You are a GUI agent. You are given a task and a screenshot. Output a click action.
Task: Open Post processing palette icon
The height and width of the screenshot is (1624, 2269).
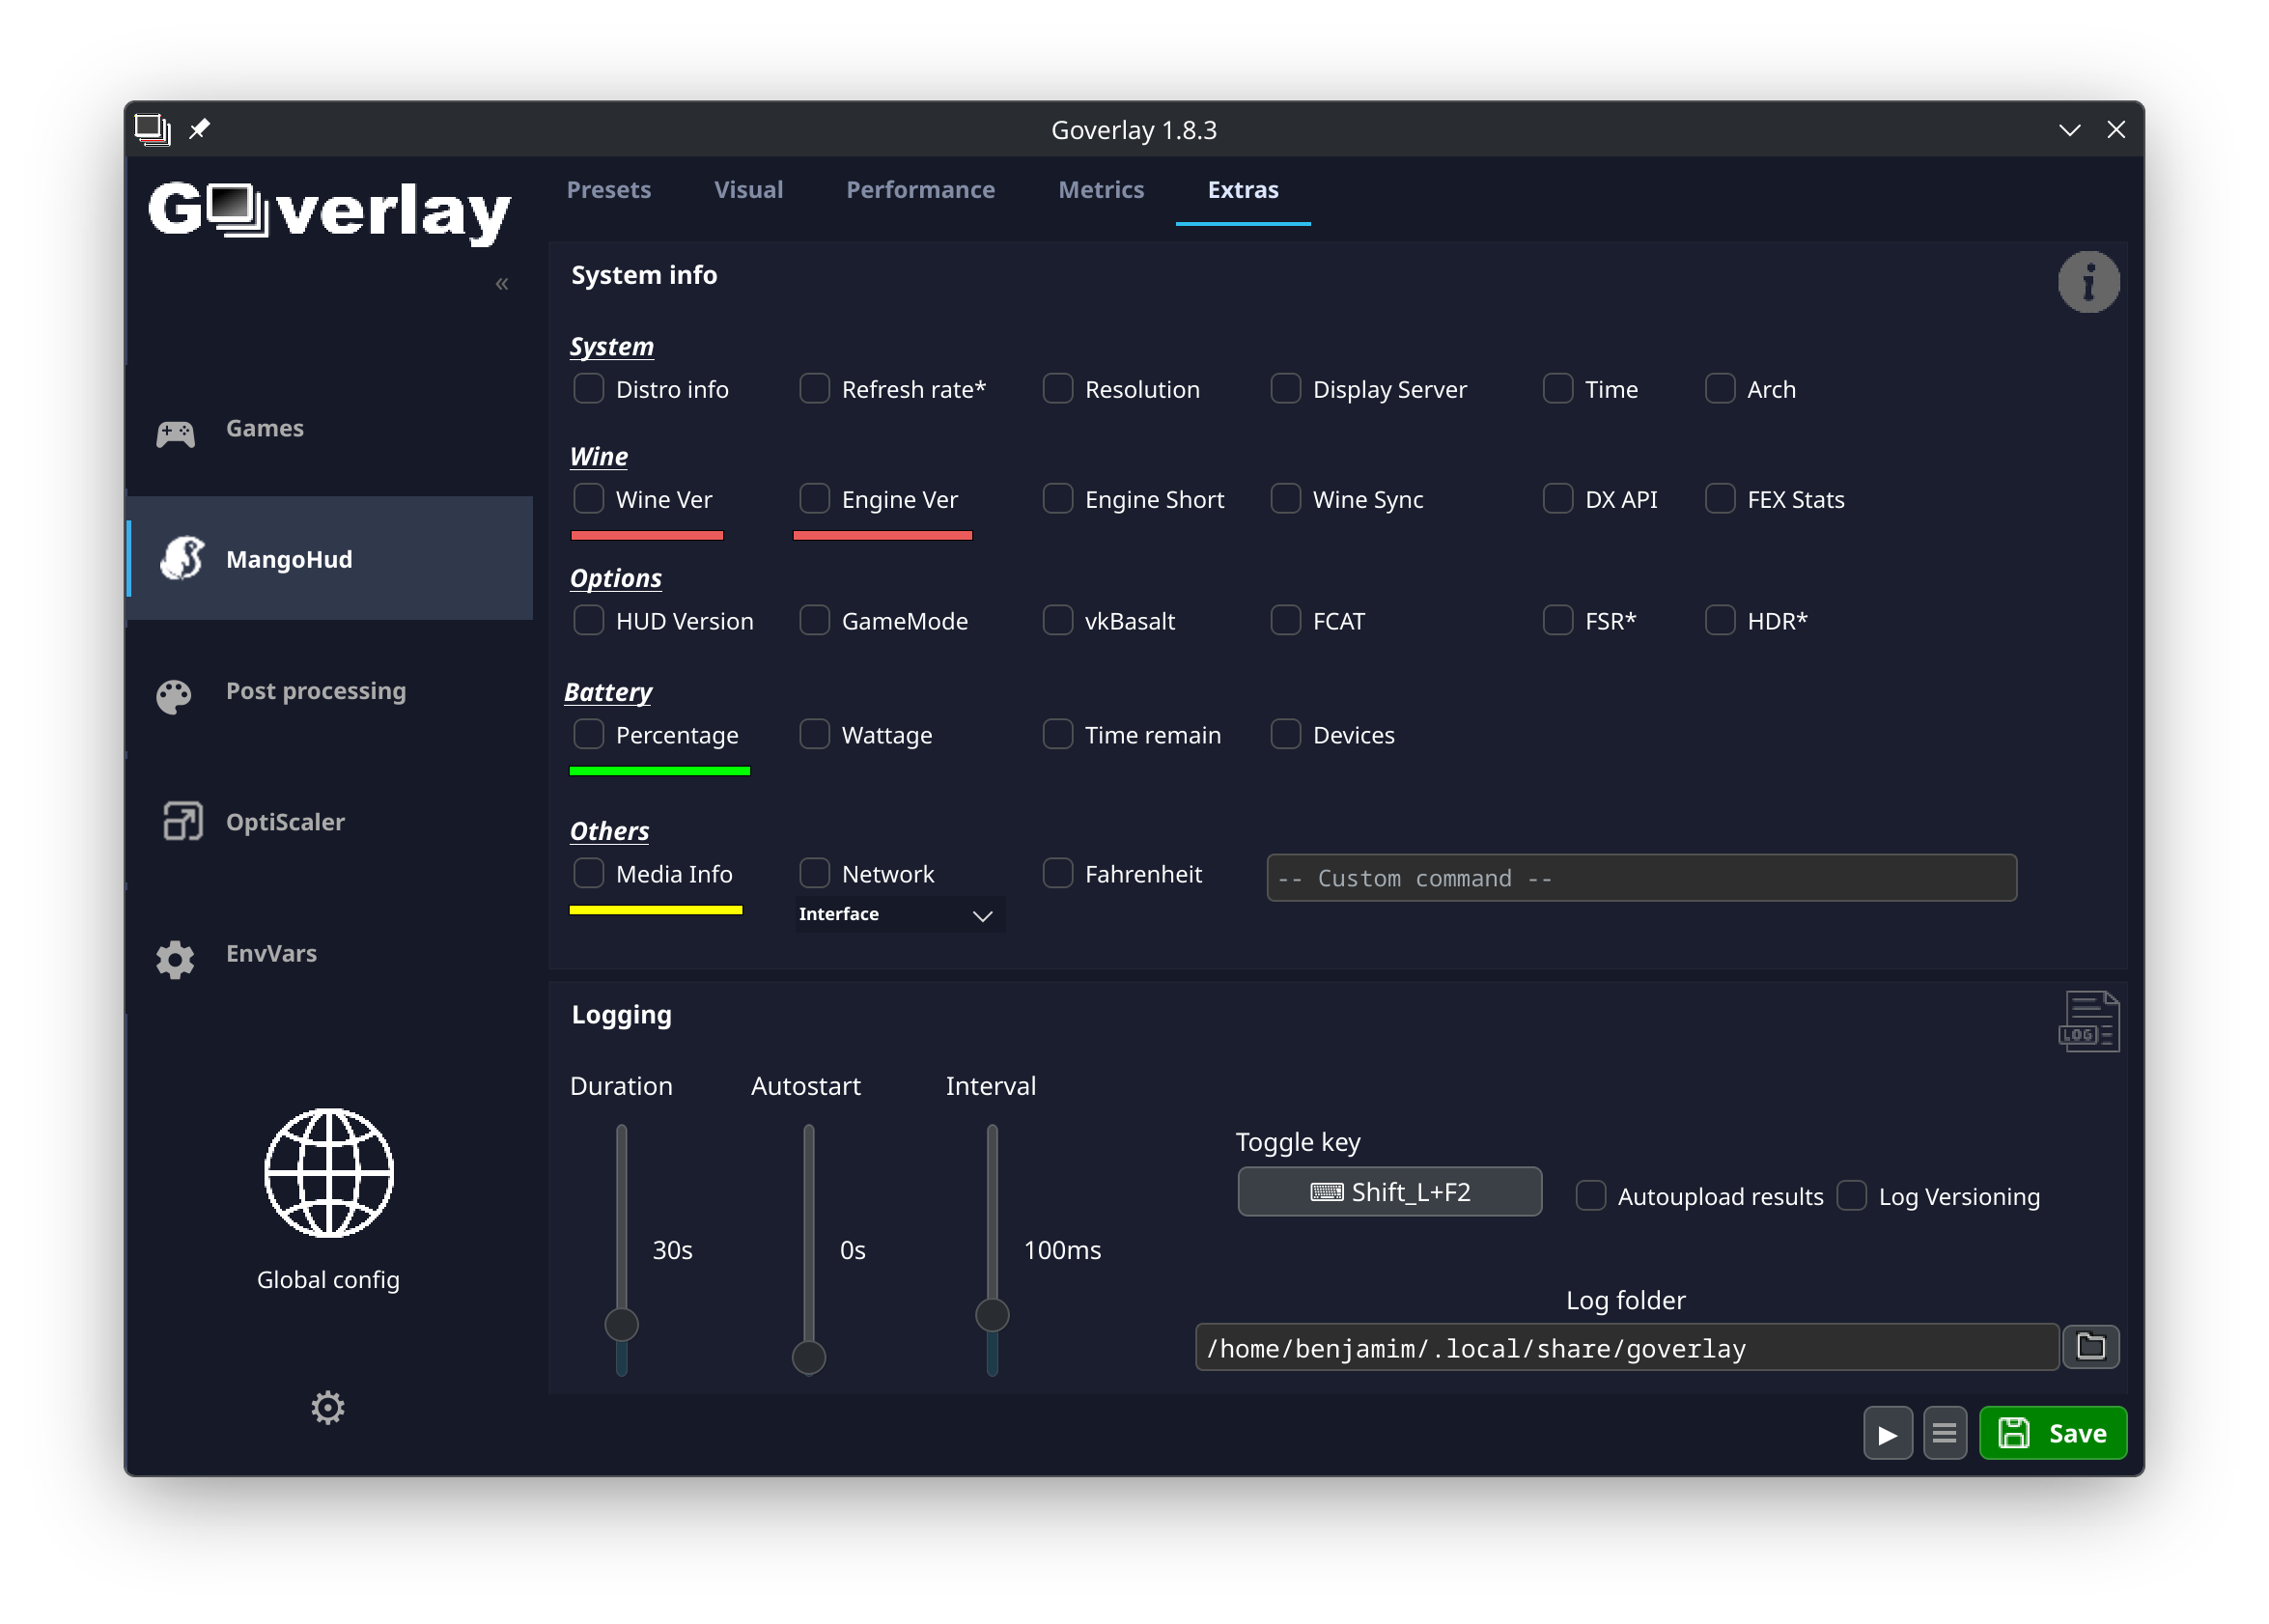(174, 697)
